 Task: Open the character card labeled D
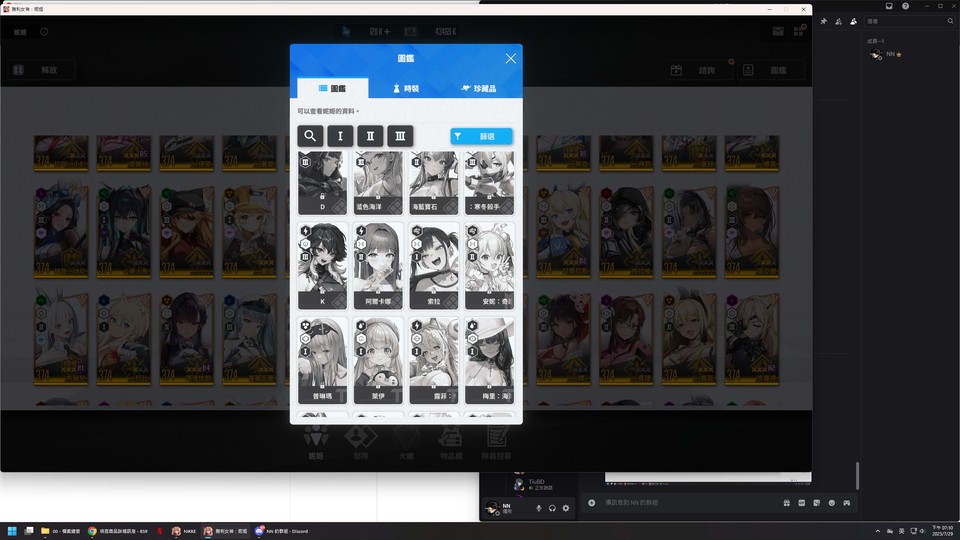coord(322,182)
